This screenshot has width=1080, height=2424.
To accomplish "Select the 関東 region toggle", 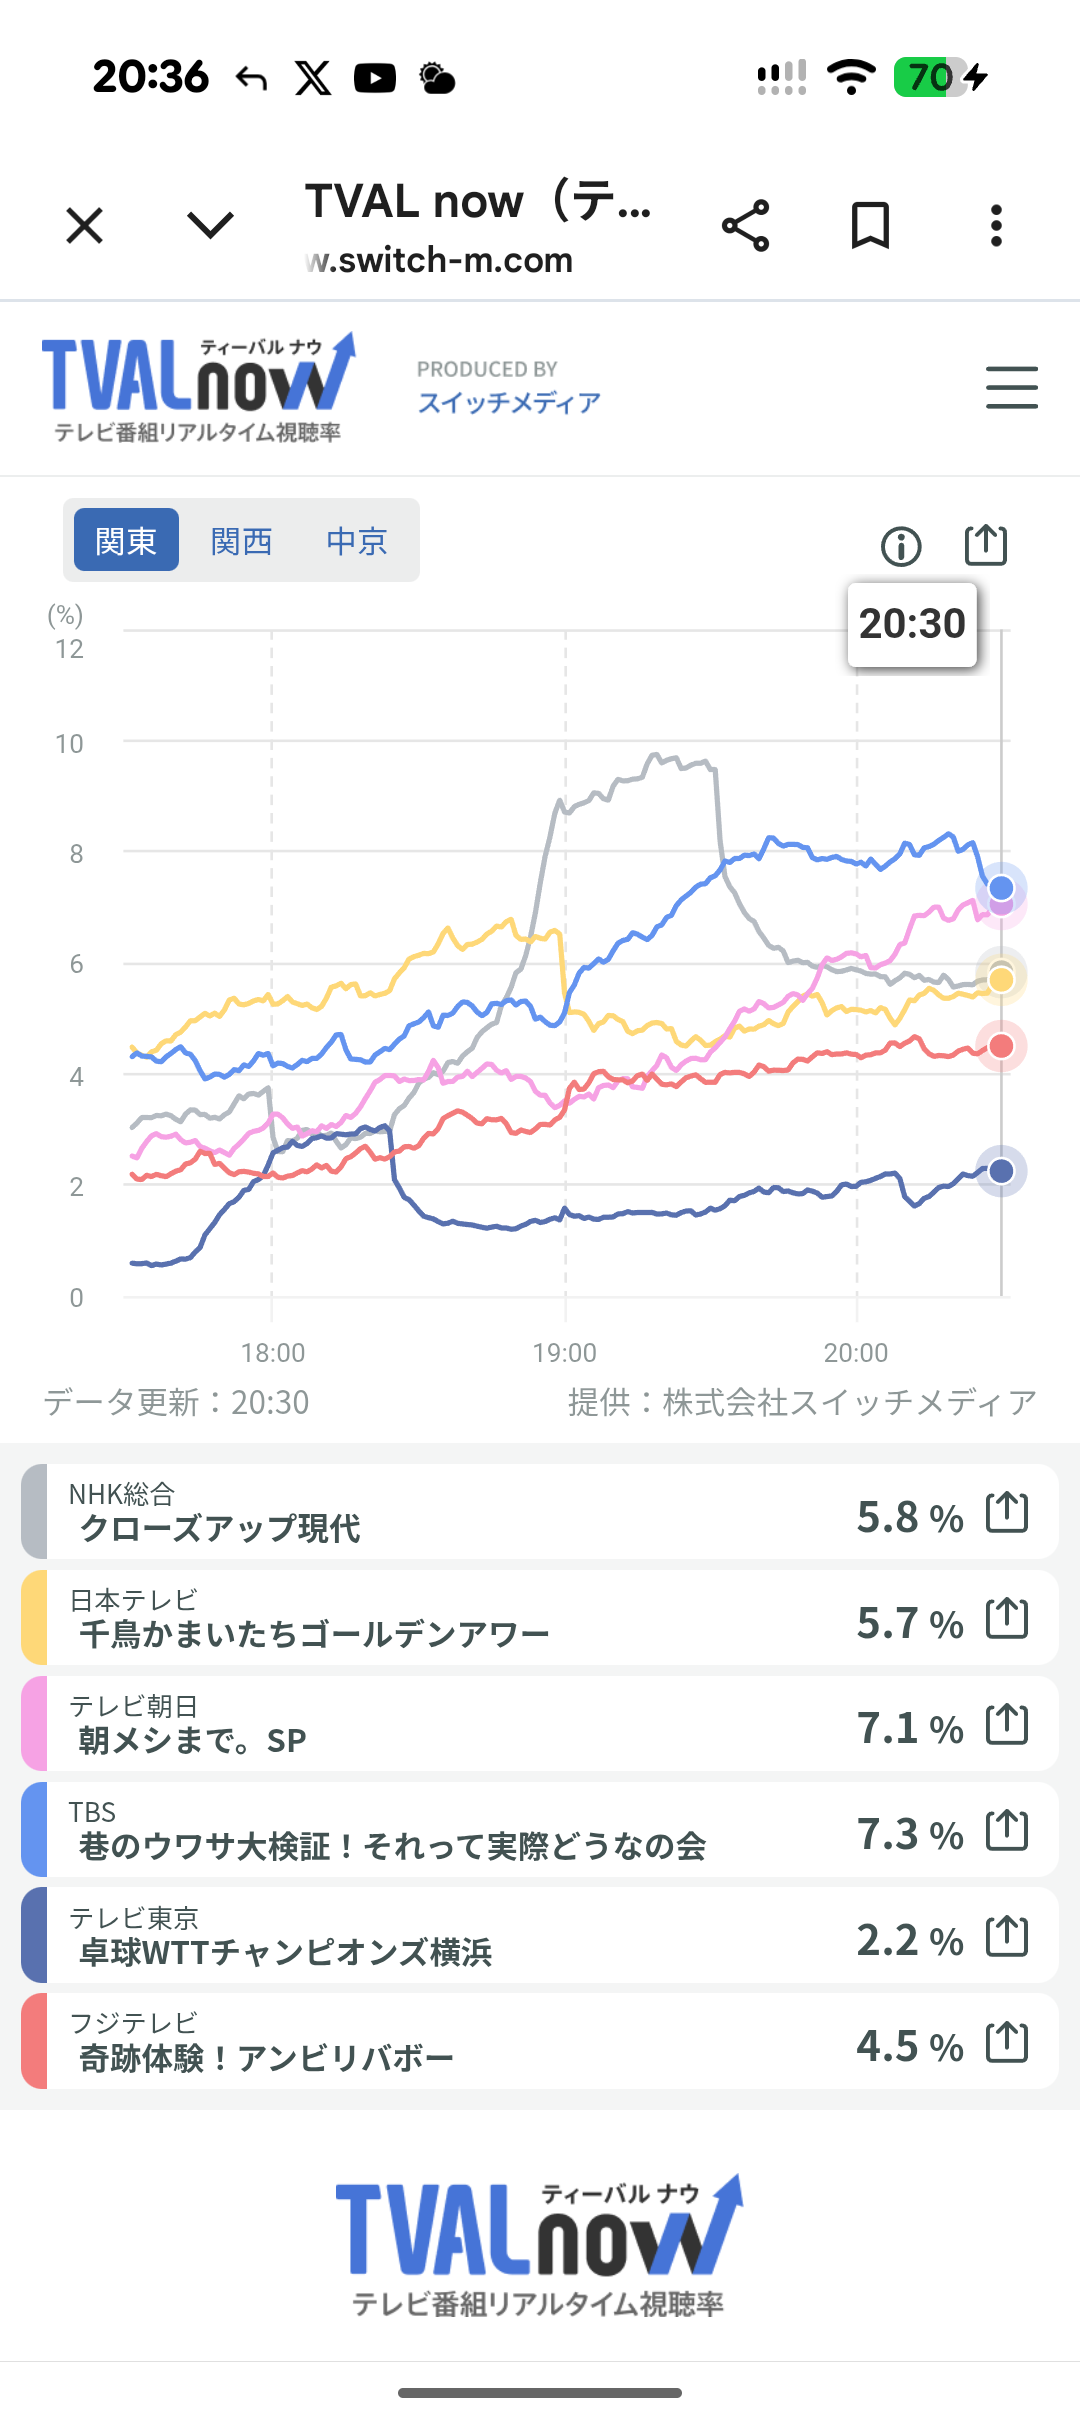I will pos(127,540).
